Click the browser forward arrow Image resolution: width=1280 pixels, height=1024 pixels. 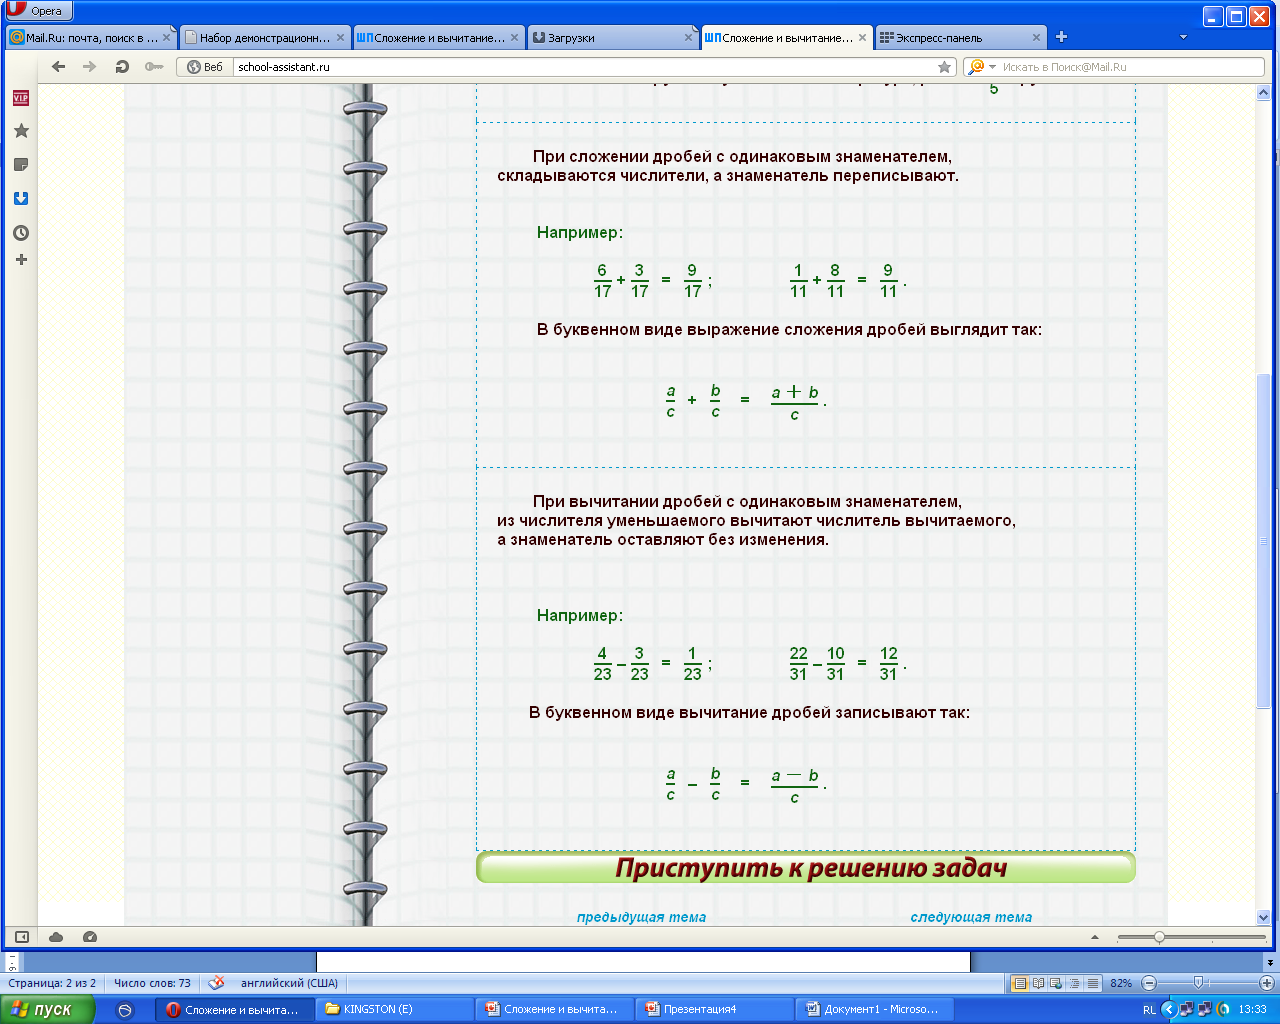(90, 67)
